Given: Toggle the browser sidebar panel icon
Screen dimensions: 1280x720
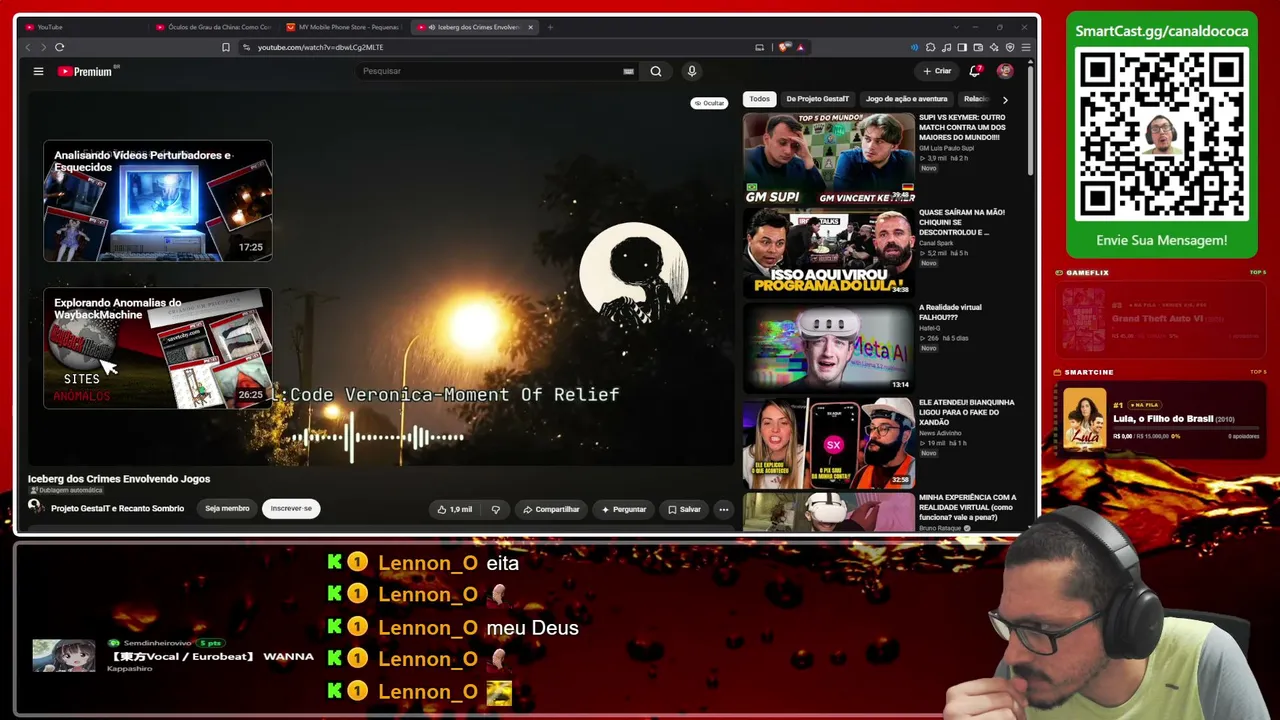Looking at the screenshot, I should (962, 47).
